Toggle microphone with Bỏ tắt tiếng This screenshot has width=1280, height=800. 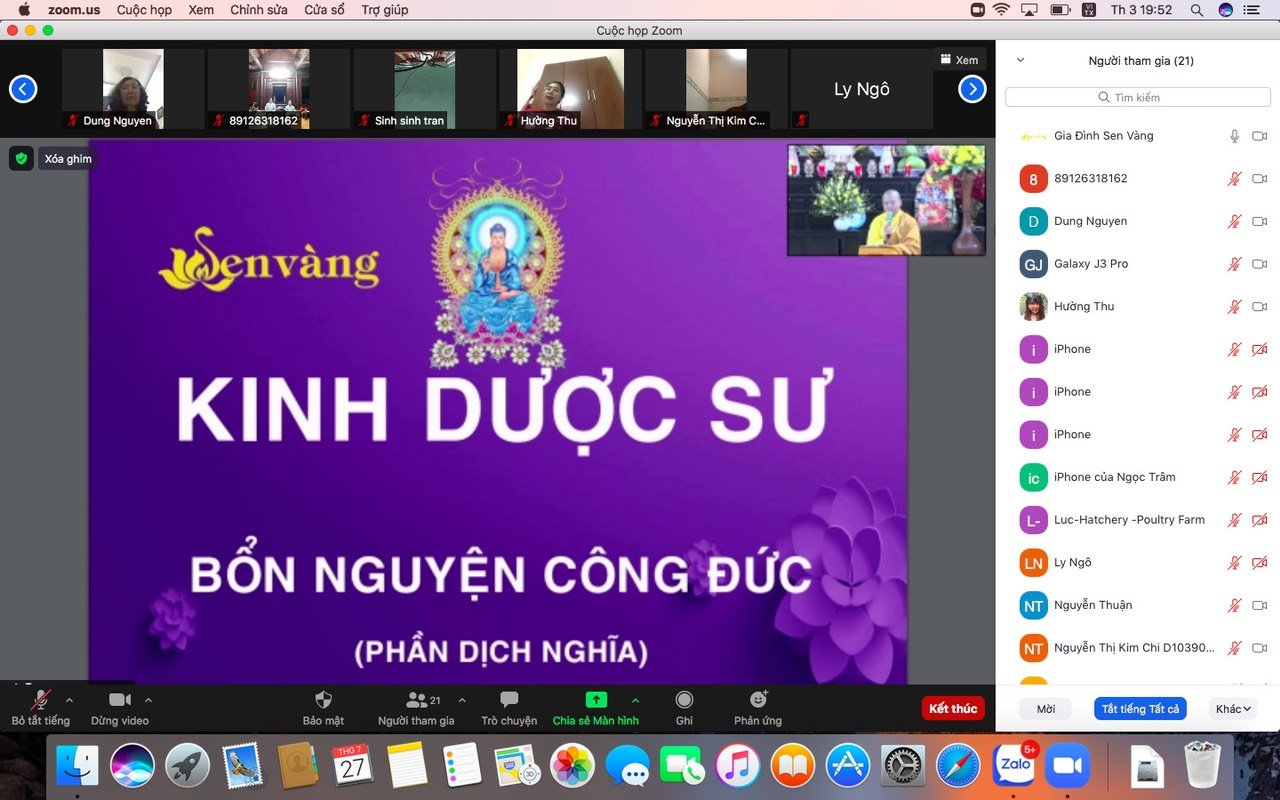pyautogui.click(x=41, y=700)
